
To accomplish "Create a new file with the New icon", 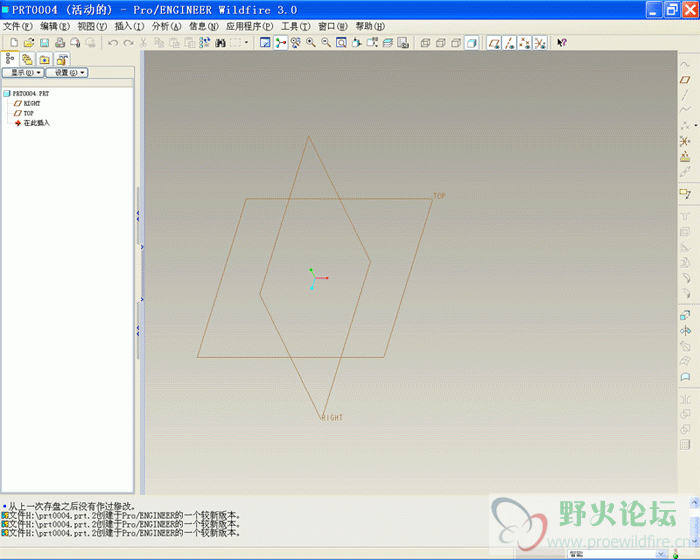I will 14,43.
